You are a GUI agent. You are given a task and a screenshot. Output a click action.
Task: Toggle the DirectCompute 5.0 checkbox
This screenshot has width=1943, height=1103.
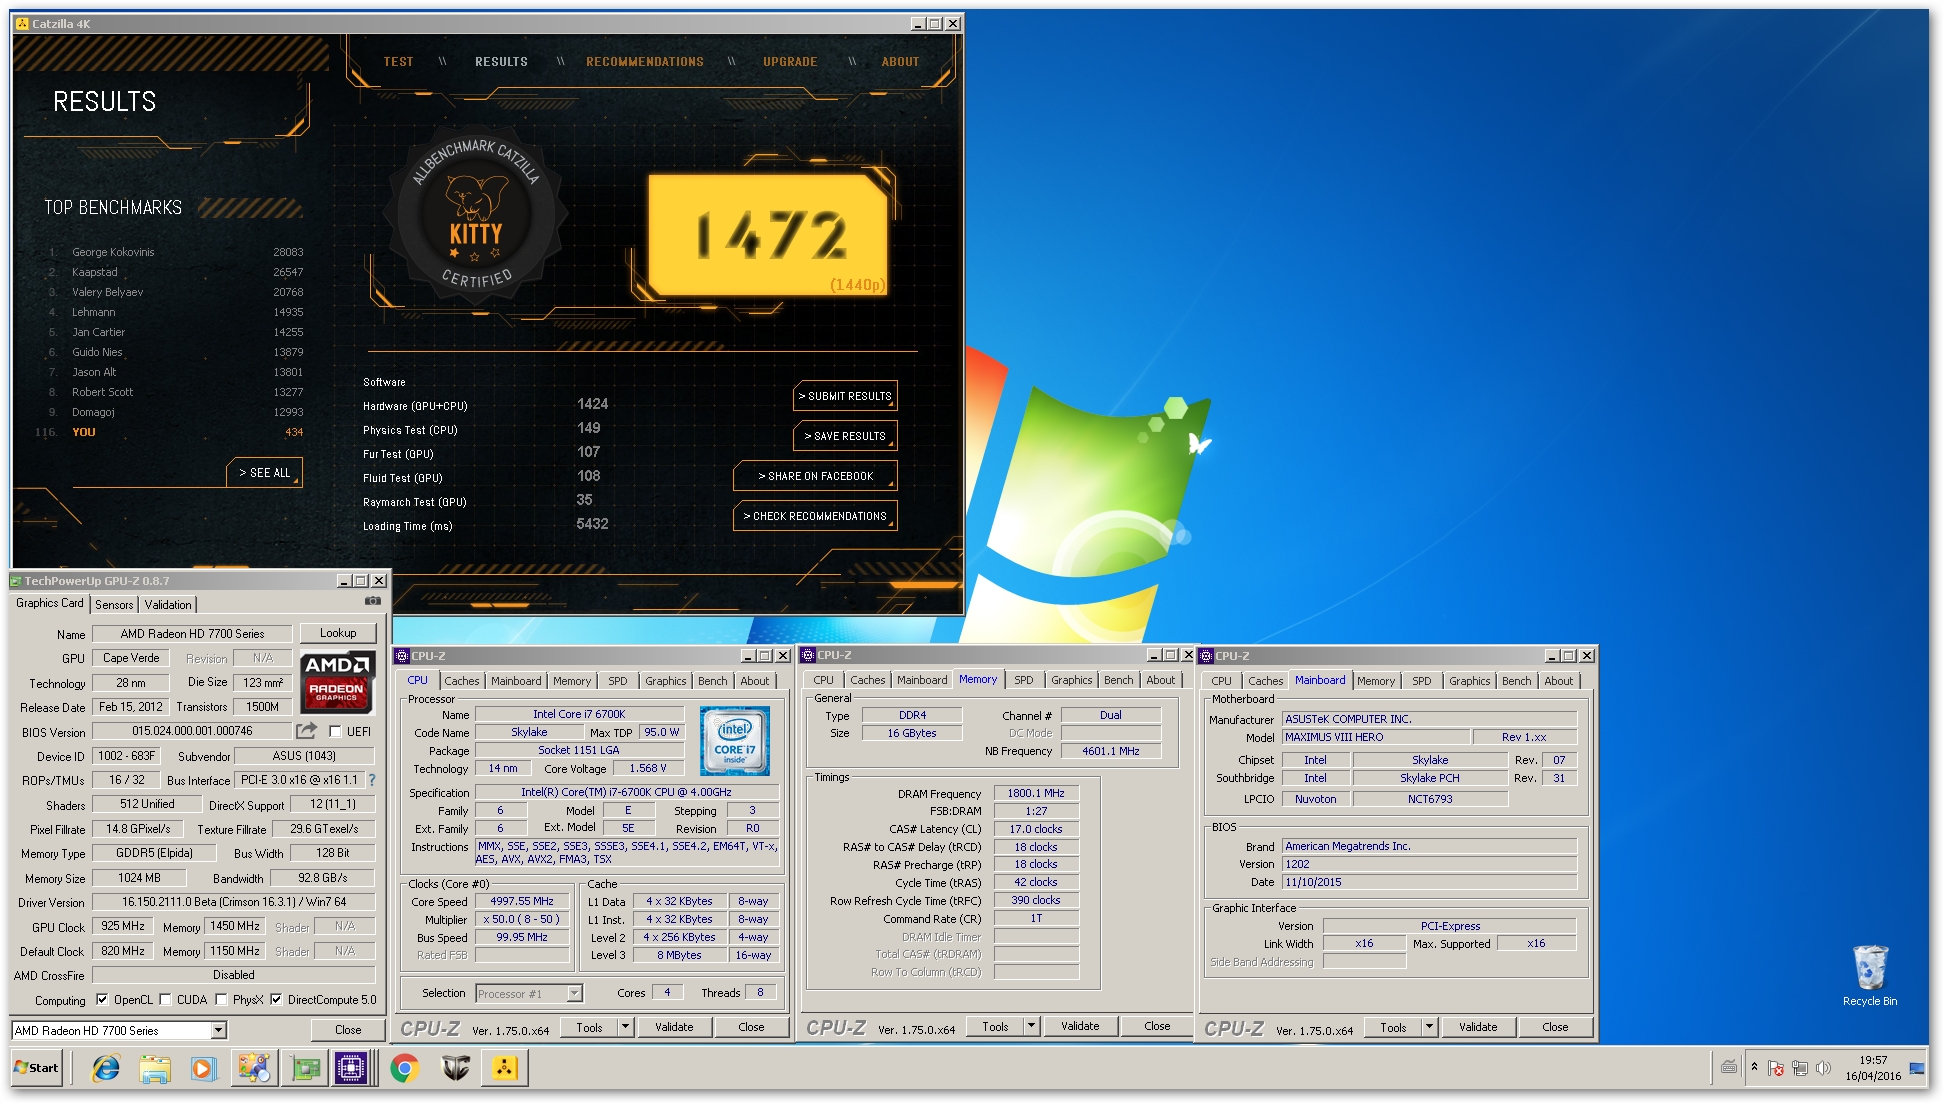point(276,999)
